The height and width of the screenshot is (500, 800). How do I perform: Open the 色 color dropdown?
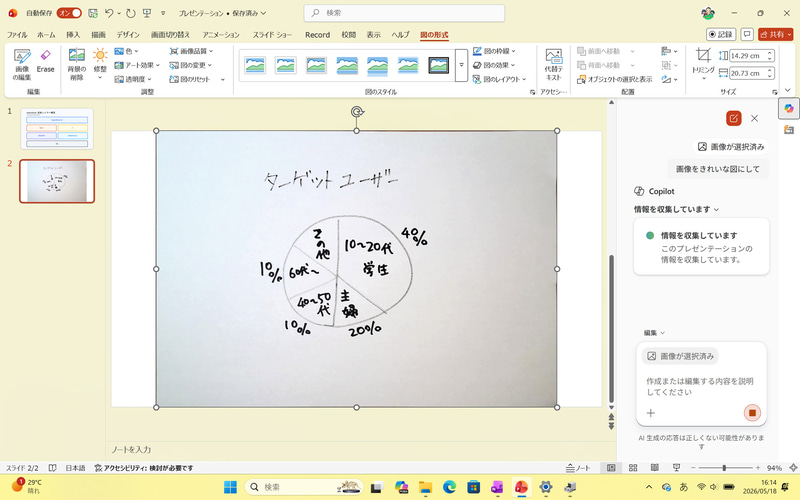(x=127, y=51)
